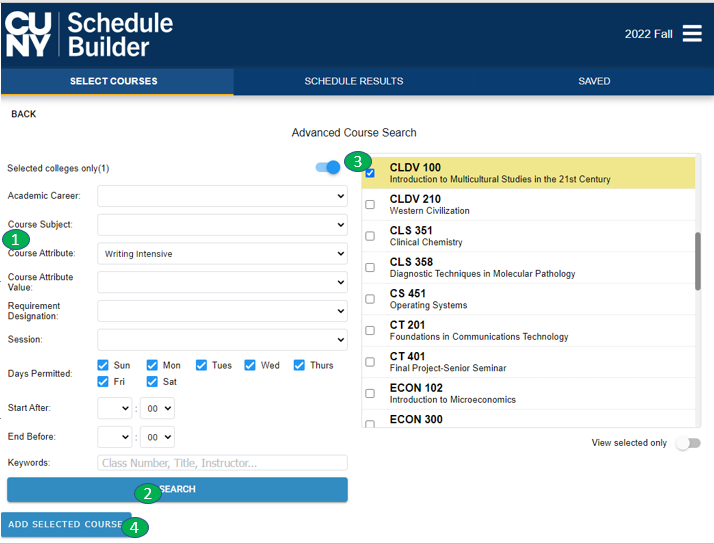Open the hamburger menu icon
This screenshot has width=714, height=544.
[x=692, y=34]
